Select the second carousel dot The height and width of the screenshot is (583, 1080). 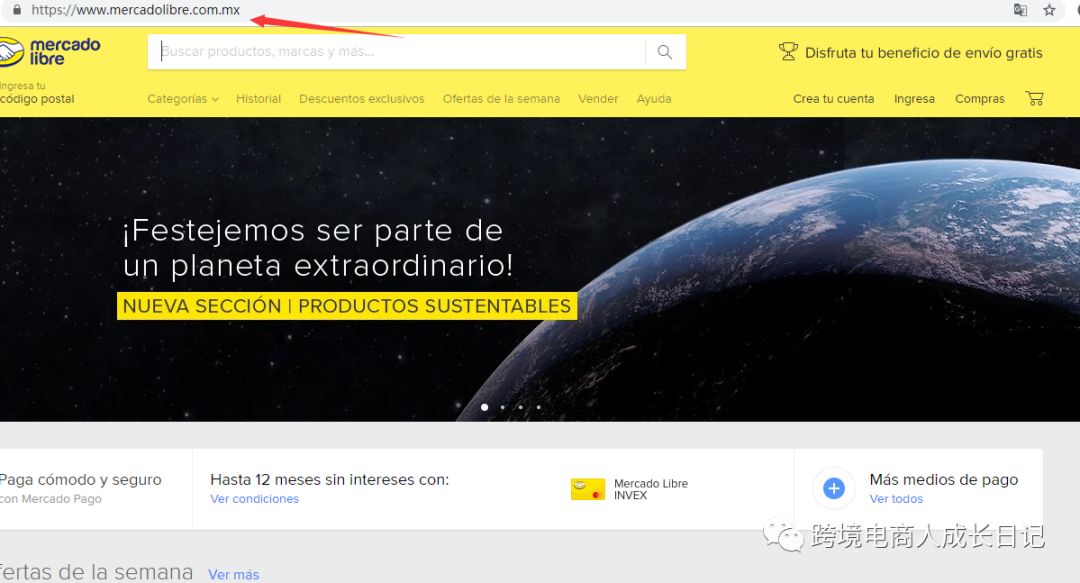point(503,407)
